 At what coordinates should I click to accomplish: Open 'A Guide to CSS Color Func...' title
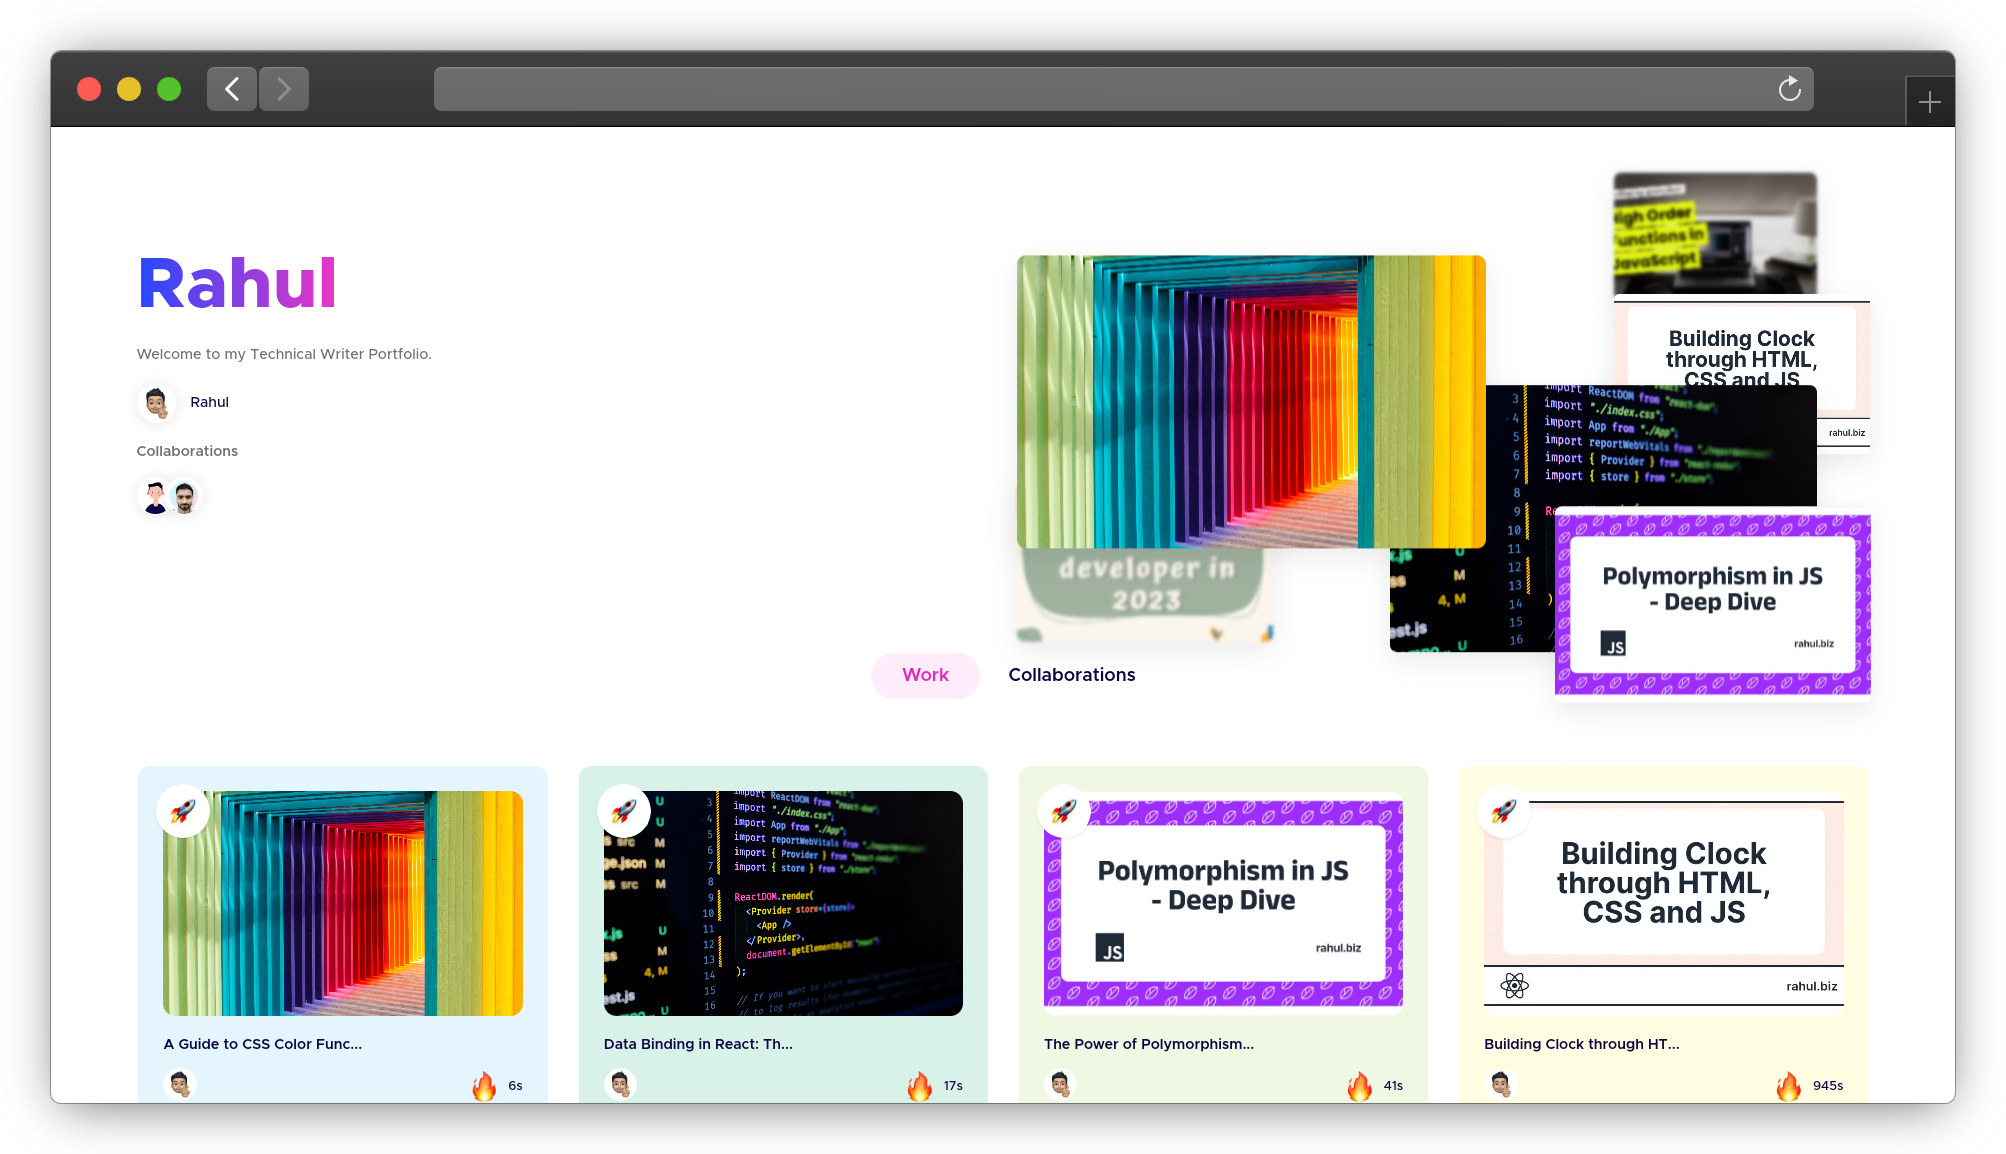[263, 1044]
